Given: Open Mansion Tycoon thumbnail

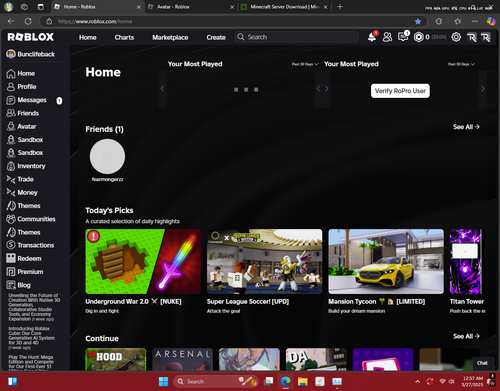Looking at the screenshot, I should [386, 261].
